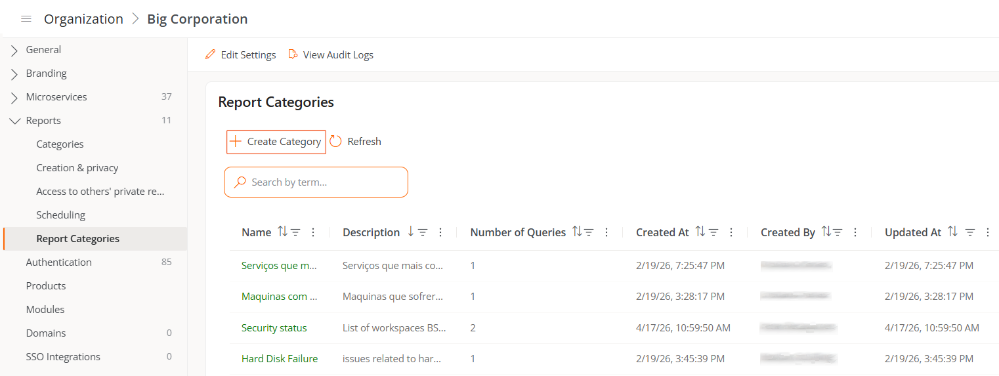
Task: Click the magnifier icon in search box
Action: click(x=240, y=182)
